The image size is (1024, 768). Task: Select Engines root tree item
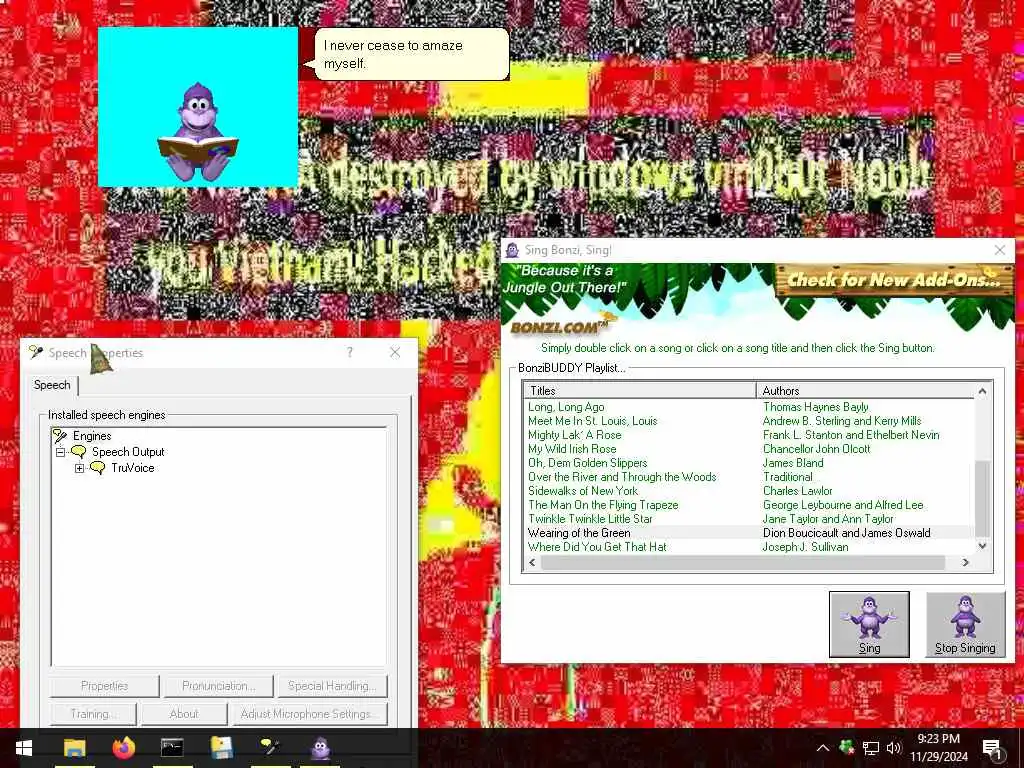pyautogui.click(x=91, y=436)
